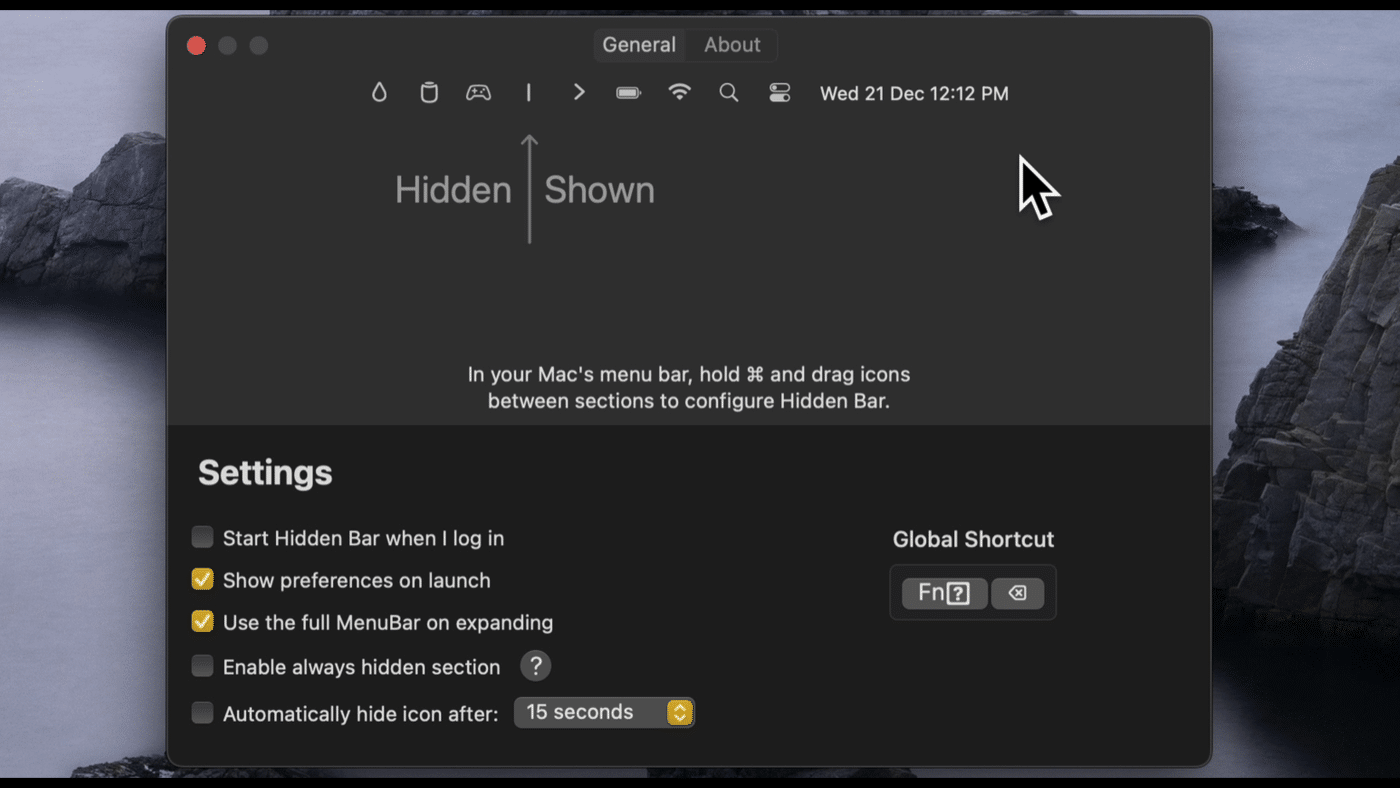Click the Fn shortcut recorder button
This screenshot has height=788, width=1400.
click(944, 593)
